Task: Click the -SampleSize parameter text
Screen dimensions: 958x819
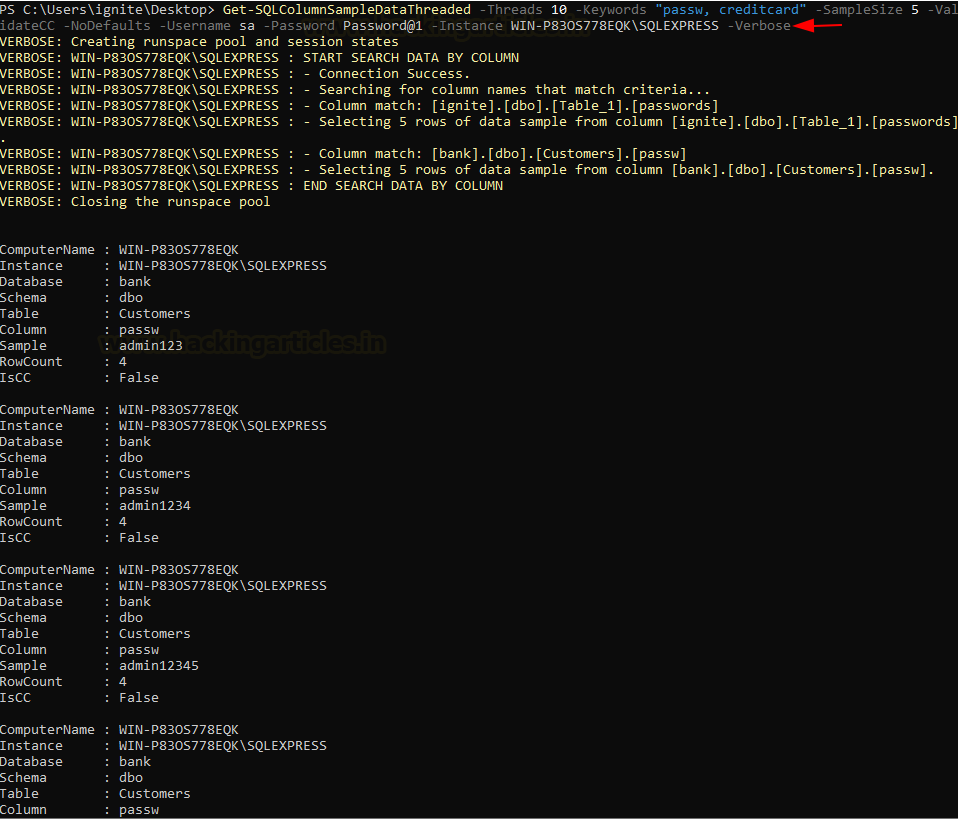Action: point(858,10)
